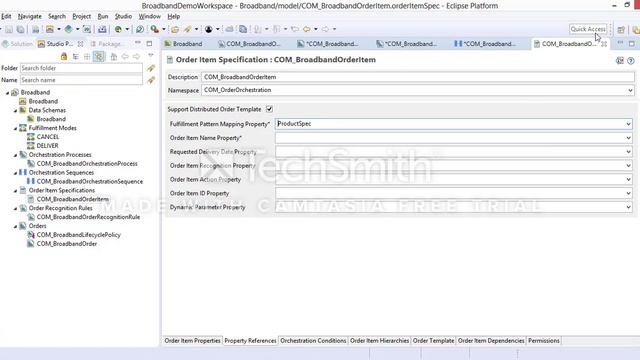Minimize the editor area
Image resolution: width=640 pixels, height=360 pixels.
(x=620, y=43)
